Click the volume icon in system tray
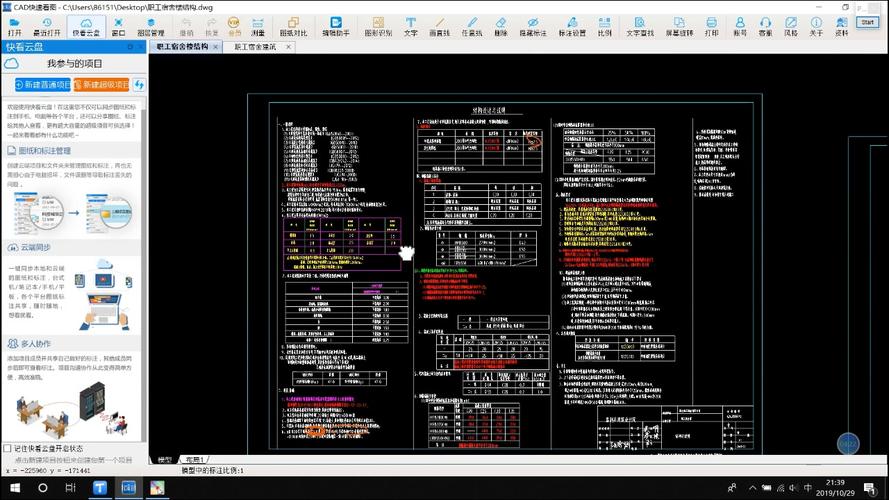889x500 pixels. [794, 488]
